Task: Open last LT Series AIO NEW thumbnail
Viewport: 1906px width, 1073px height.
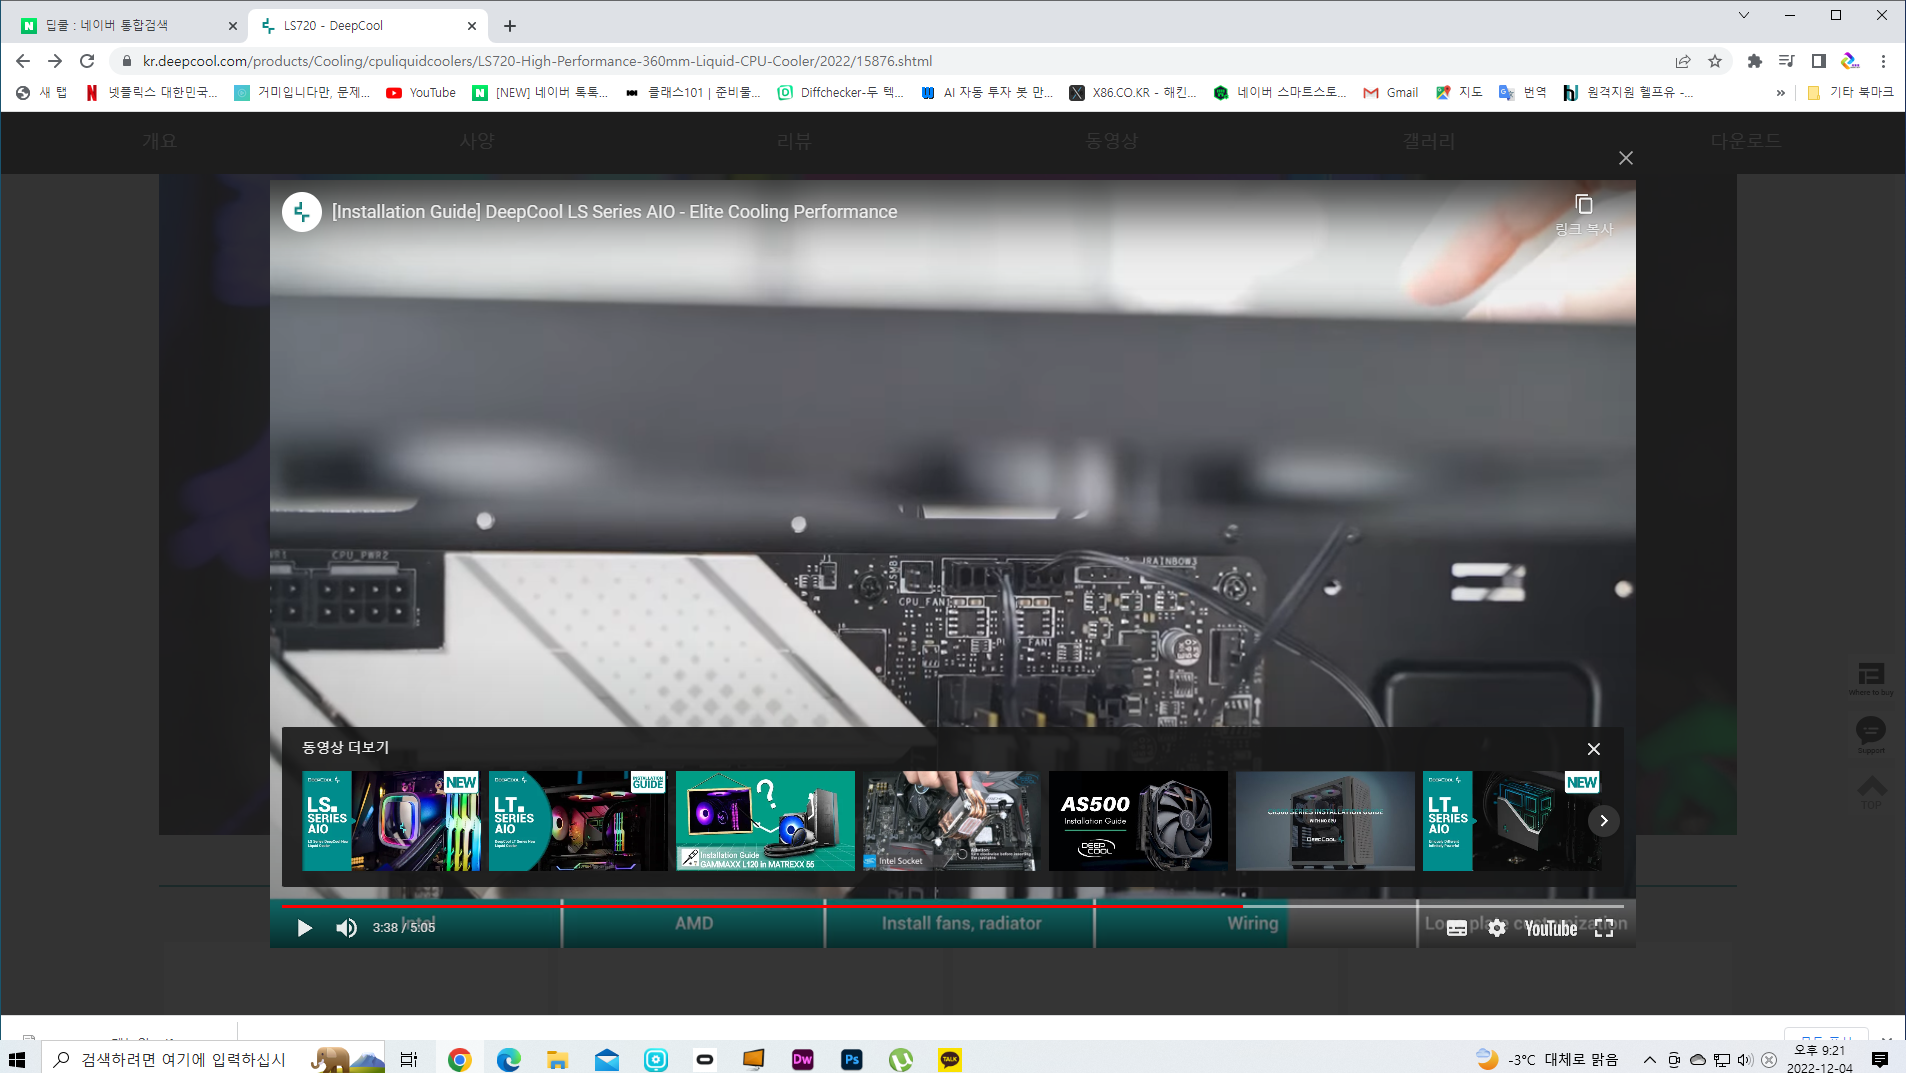Action: (1511, 820)
